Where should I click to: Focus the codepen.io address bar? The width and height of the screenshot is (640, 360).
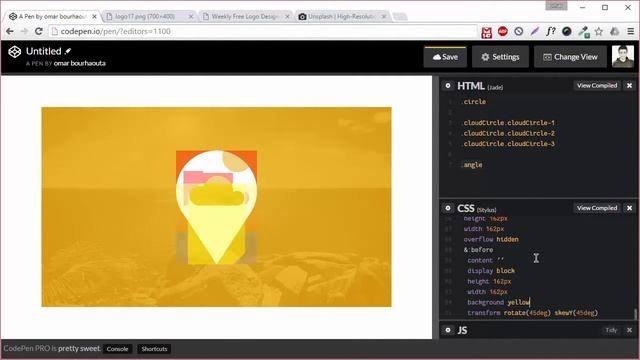[263, 31]
